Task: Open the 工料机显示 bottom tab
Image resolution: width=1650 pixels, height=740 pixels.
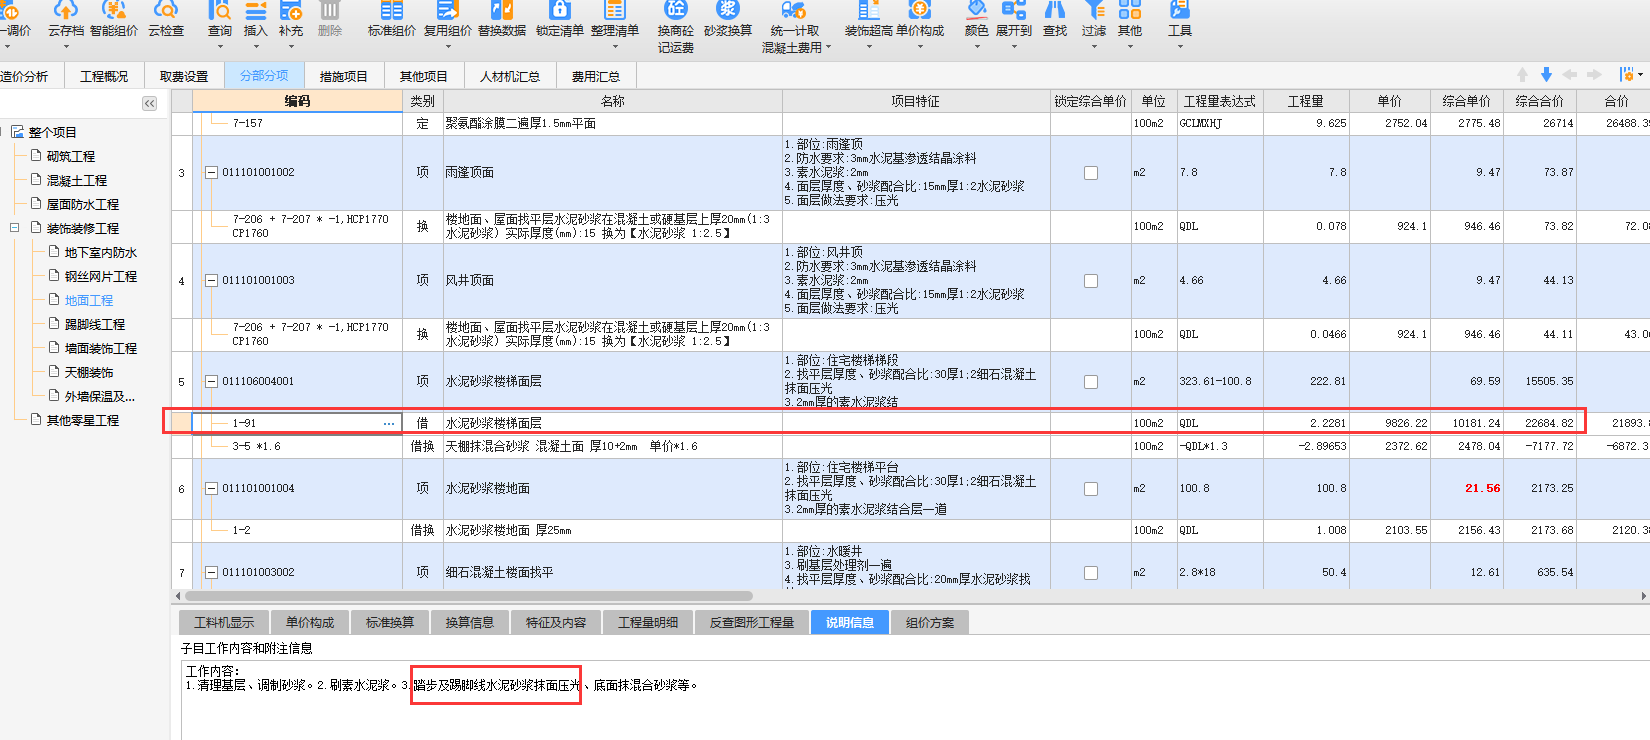Action: coord(224,623)
